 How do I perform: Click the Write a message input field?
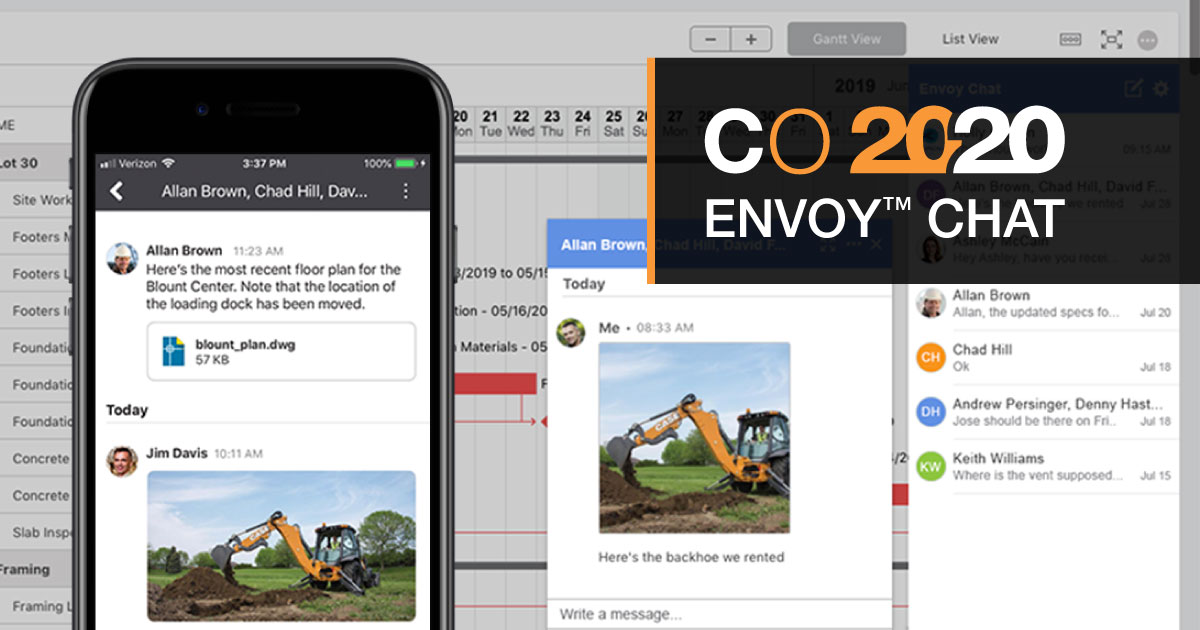pos(719,613)
